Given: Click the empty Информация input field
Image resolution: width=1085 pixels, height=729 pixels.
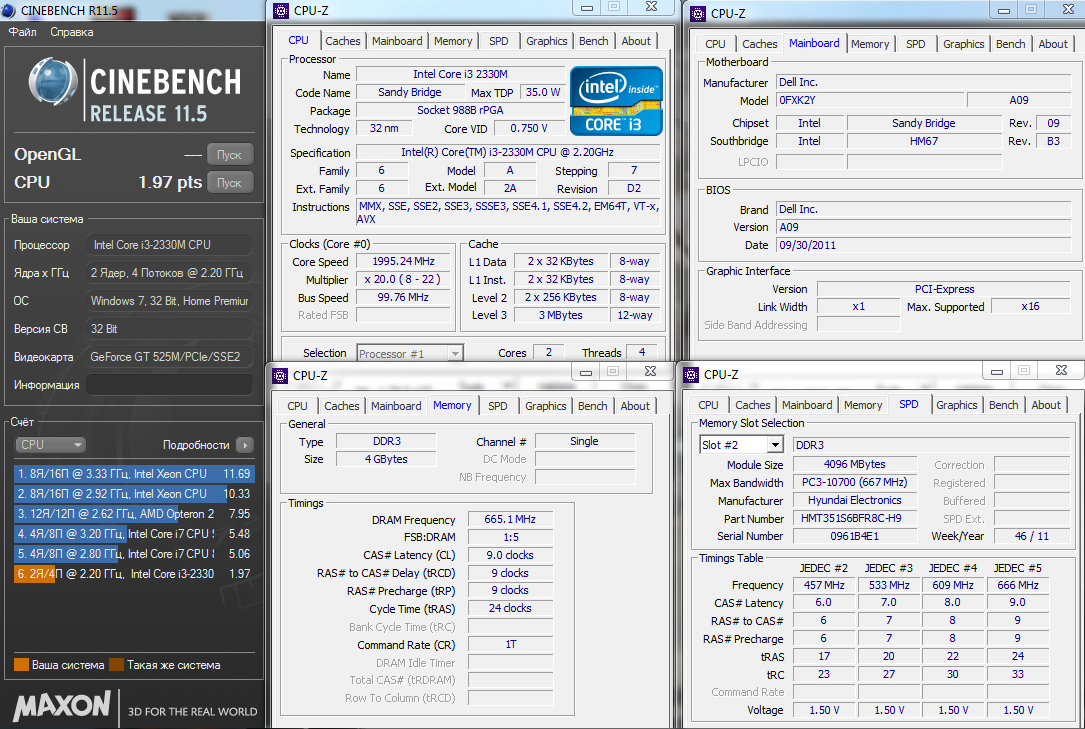Looking at the screenshot, I should tap(169, 385).
